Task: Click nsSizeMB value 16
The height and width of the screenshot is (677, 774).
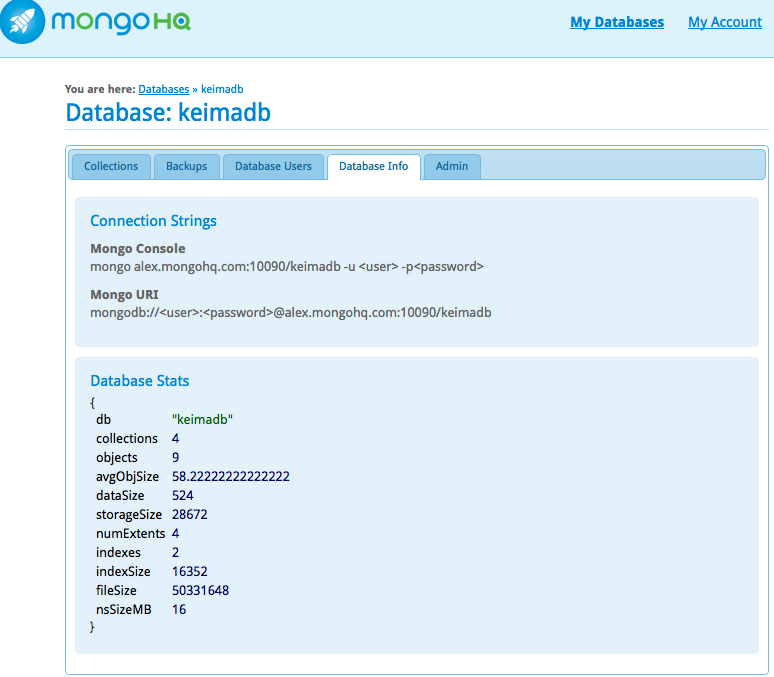Action: pyautogui.click(x=179, y=610)
